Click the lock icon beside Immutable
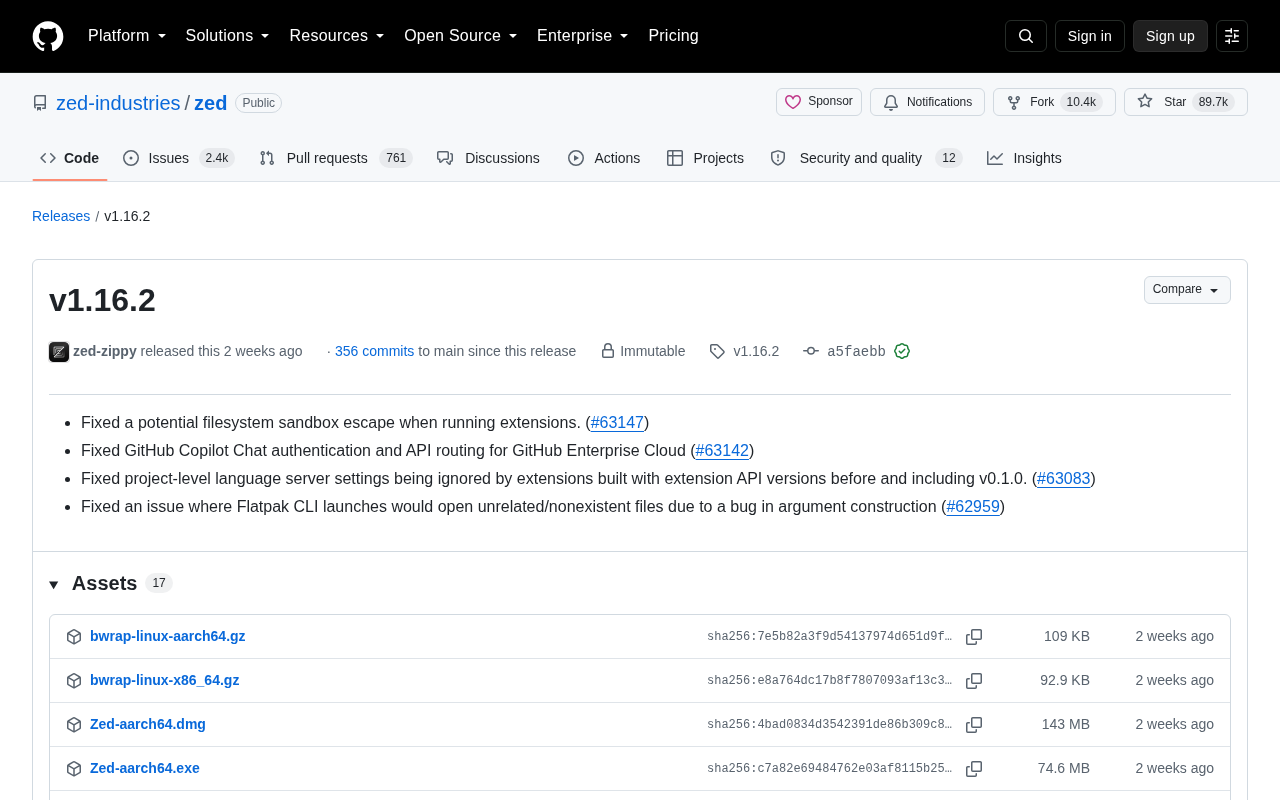This screenshot has height=800, width=1280. point(608,351)
